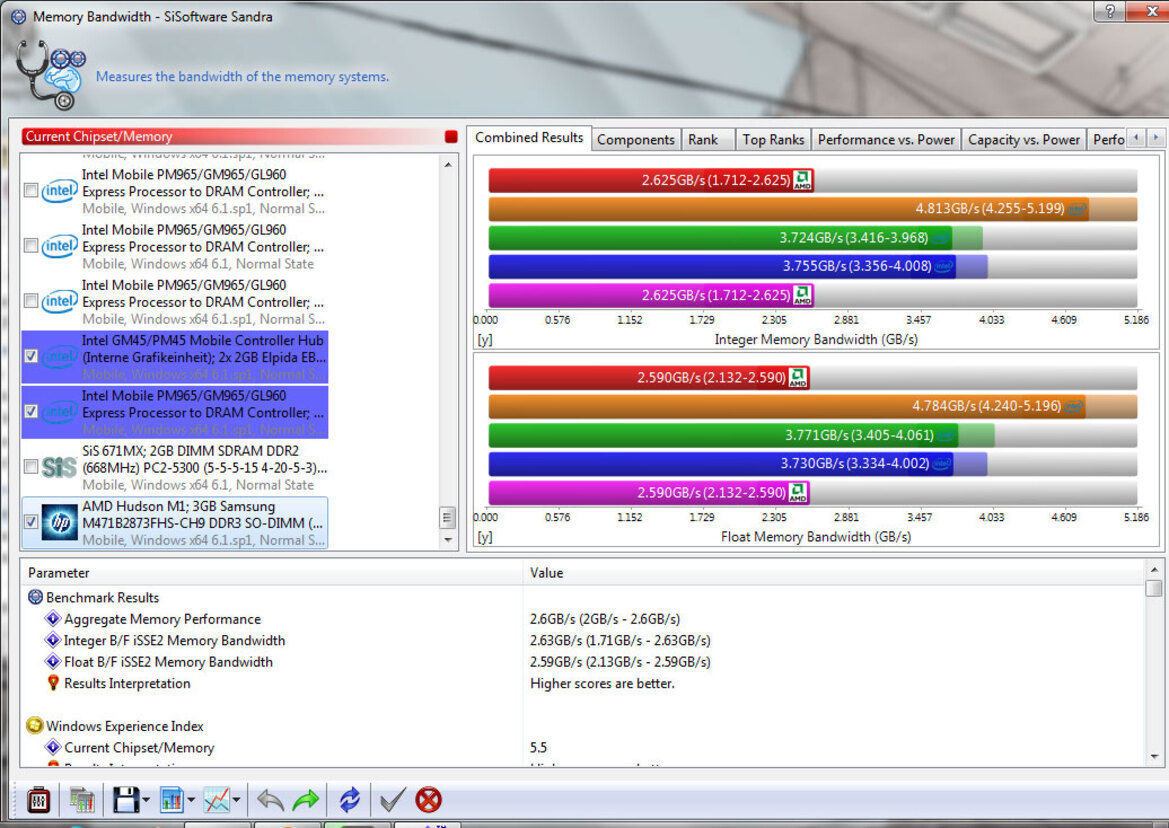
Task: Check the SiS 671MX checkbox
Action: (31, 467)
